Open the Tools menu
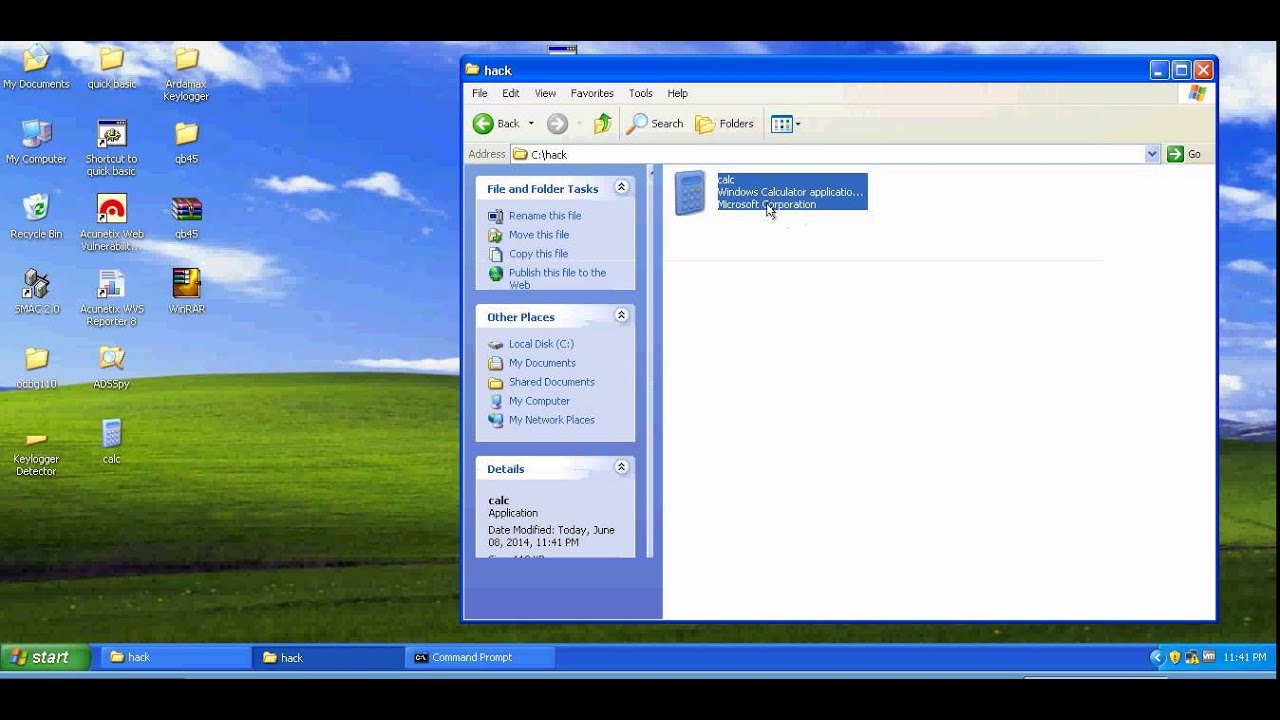Screen dimensions: 1280x720 coord(640,93)
